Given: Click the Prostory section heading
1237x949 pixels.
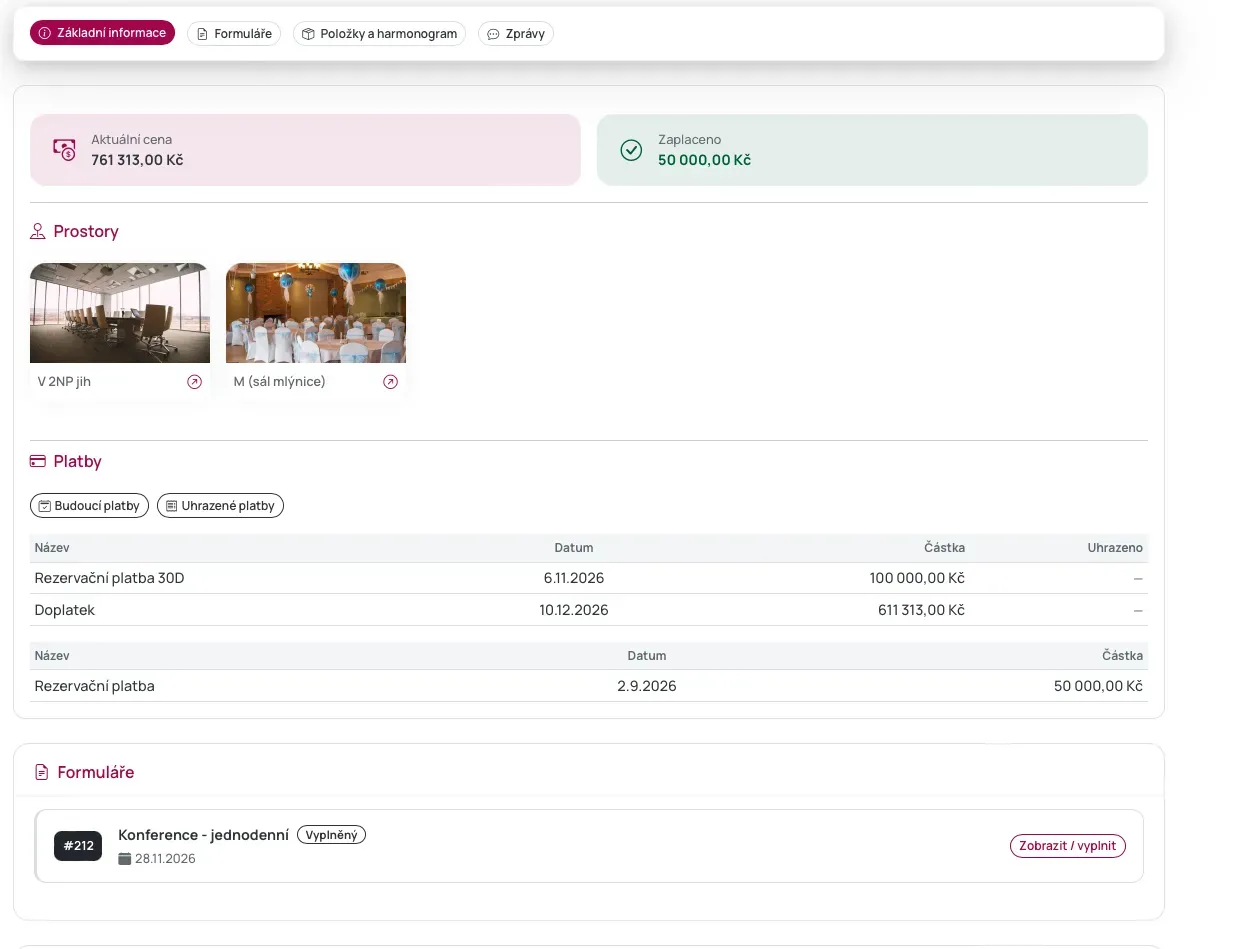Looking at the screenshot, I should pos(86,232).
